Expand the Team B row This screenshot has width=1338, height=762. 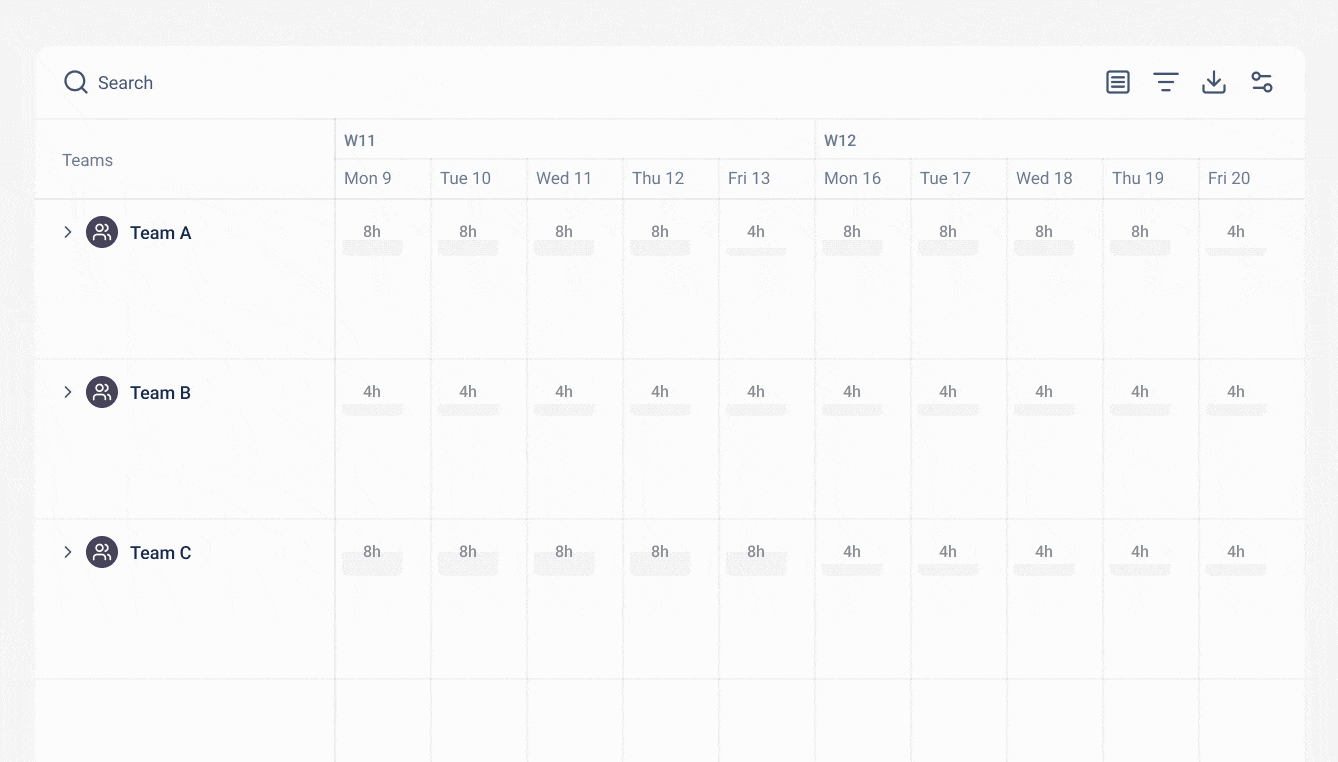point(68,392)
